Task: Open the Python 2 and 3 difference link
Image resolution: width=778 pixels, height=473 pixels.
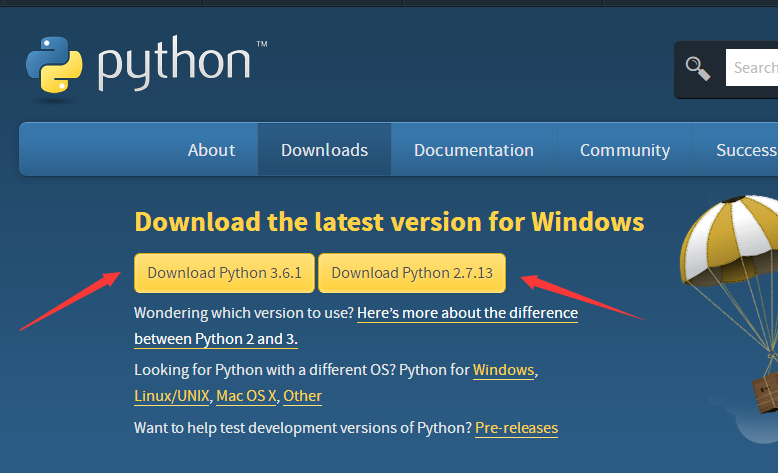Action: [x=467, y=313]
